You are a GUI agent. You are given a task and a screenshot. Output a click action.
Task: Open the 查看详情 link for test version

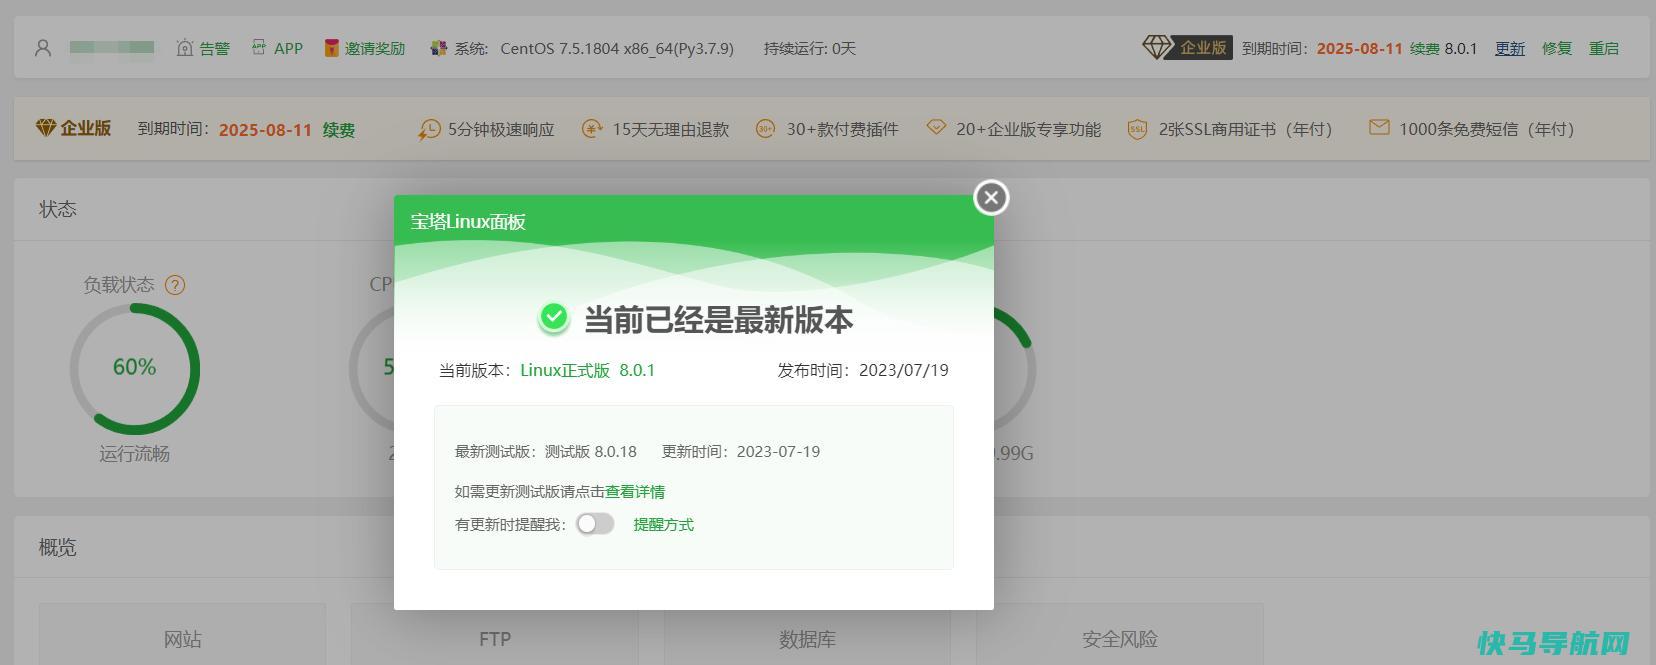pos(635,492)
